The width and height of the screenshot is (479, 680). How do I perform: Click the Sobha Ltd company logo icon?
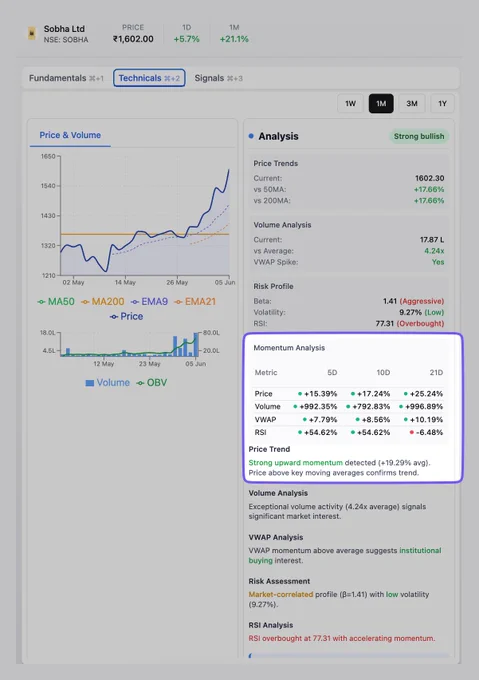click(x=32, y=33)
